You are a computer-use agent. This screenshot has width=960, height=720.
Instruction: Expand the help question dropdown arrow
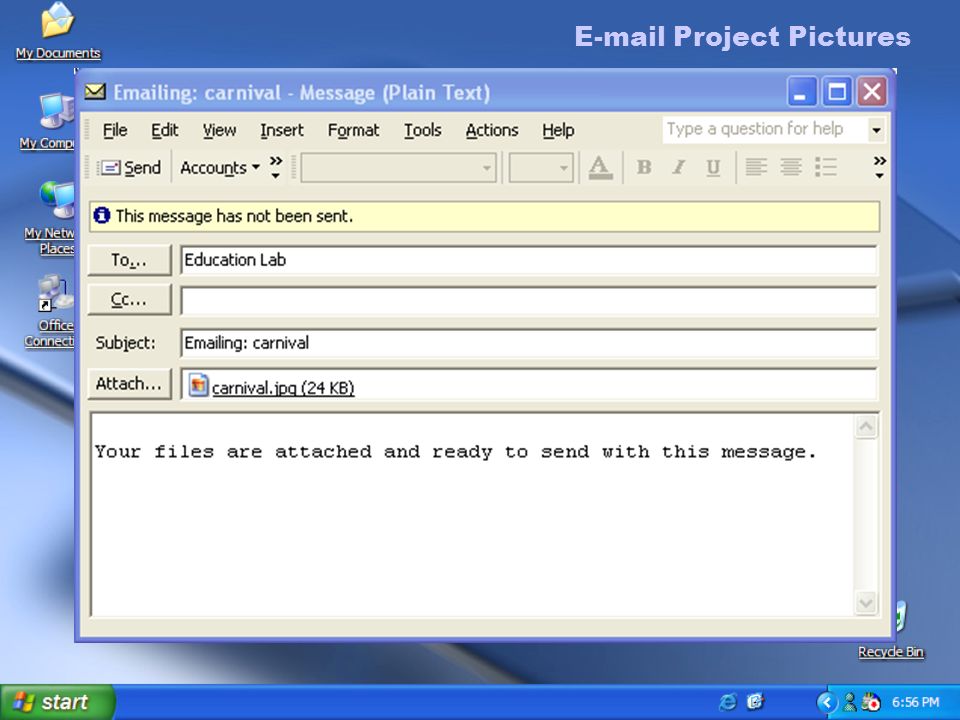tap(876, 130)
